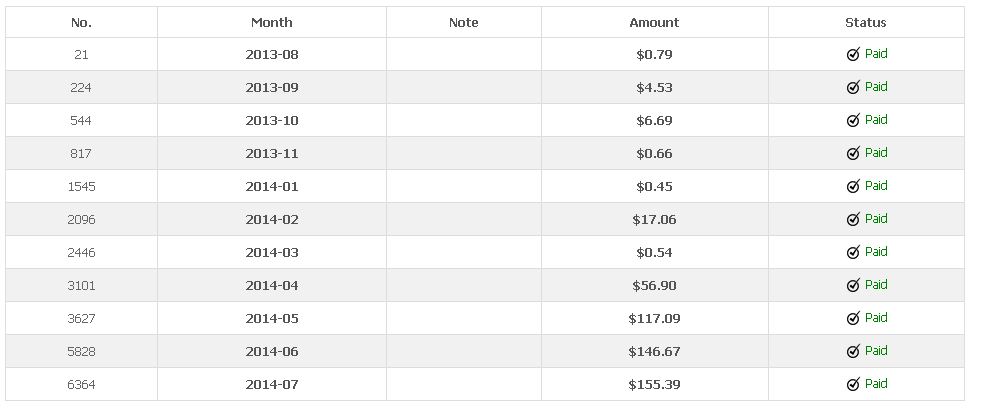982x412 pixels.
Task: Click the Paid status text for 2014-05
Action: [x=876, y=317]
